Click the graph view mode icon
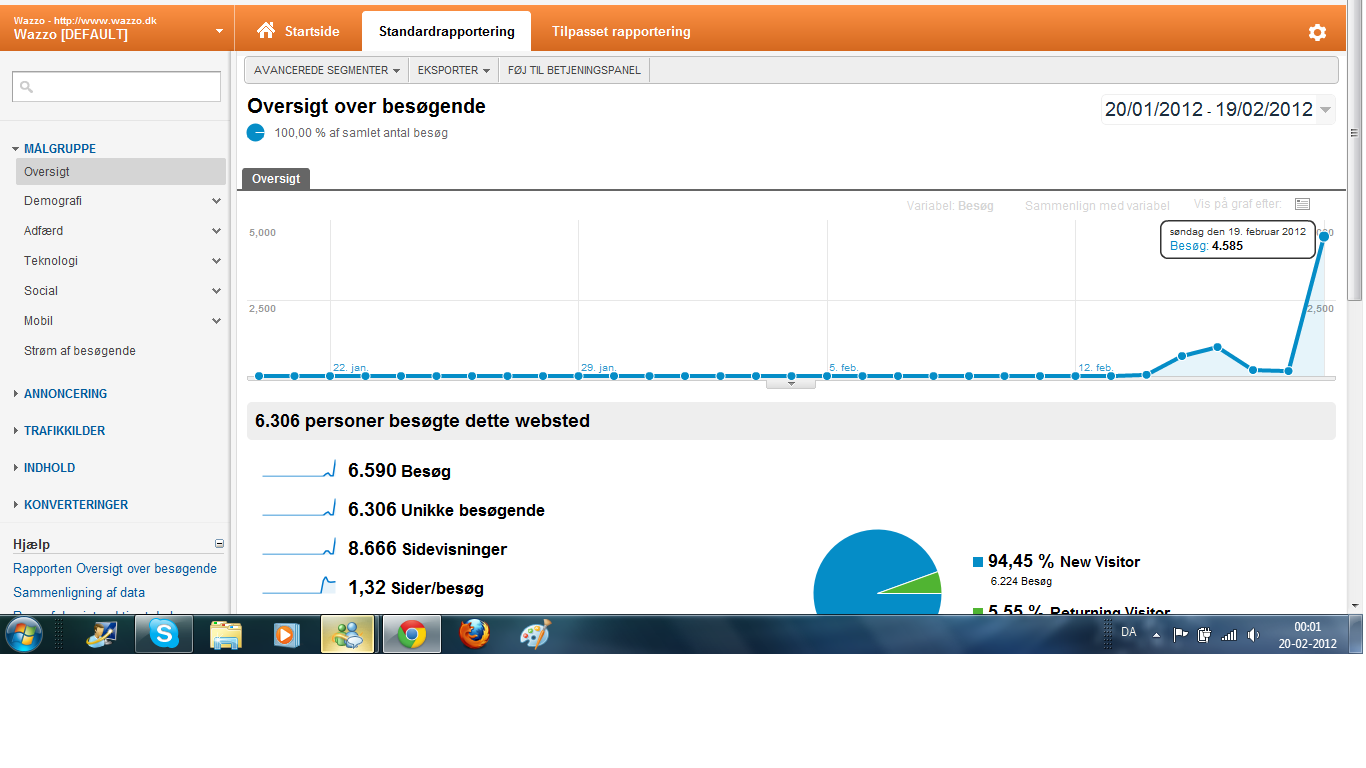 (1302, 204)
